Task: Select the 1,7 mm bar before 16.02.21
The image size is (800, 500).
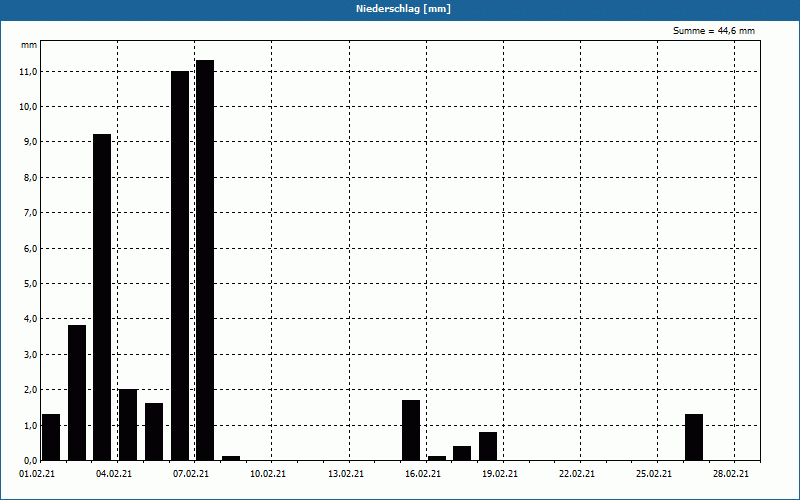Action: [411, 430]
